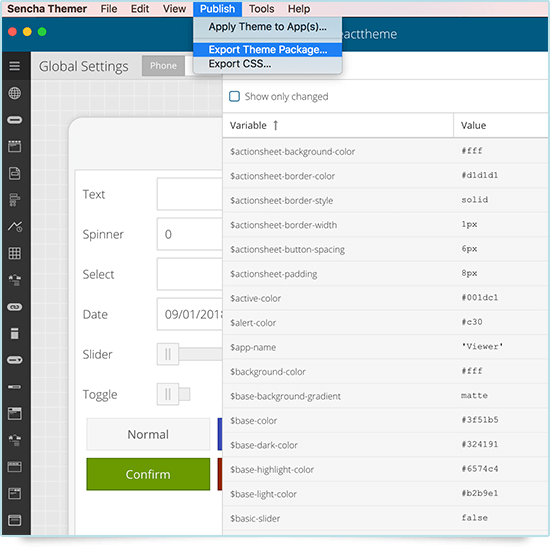The image size is (550, 557).
Task: Open the Sencha Themer application menu
Action: coord(47,9)
